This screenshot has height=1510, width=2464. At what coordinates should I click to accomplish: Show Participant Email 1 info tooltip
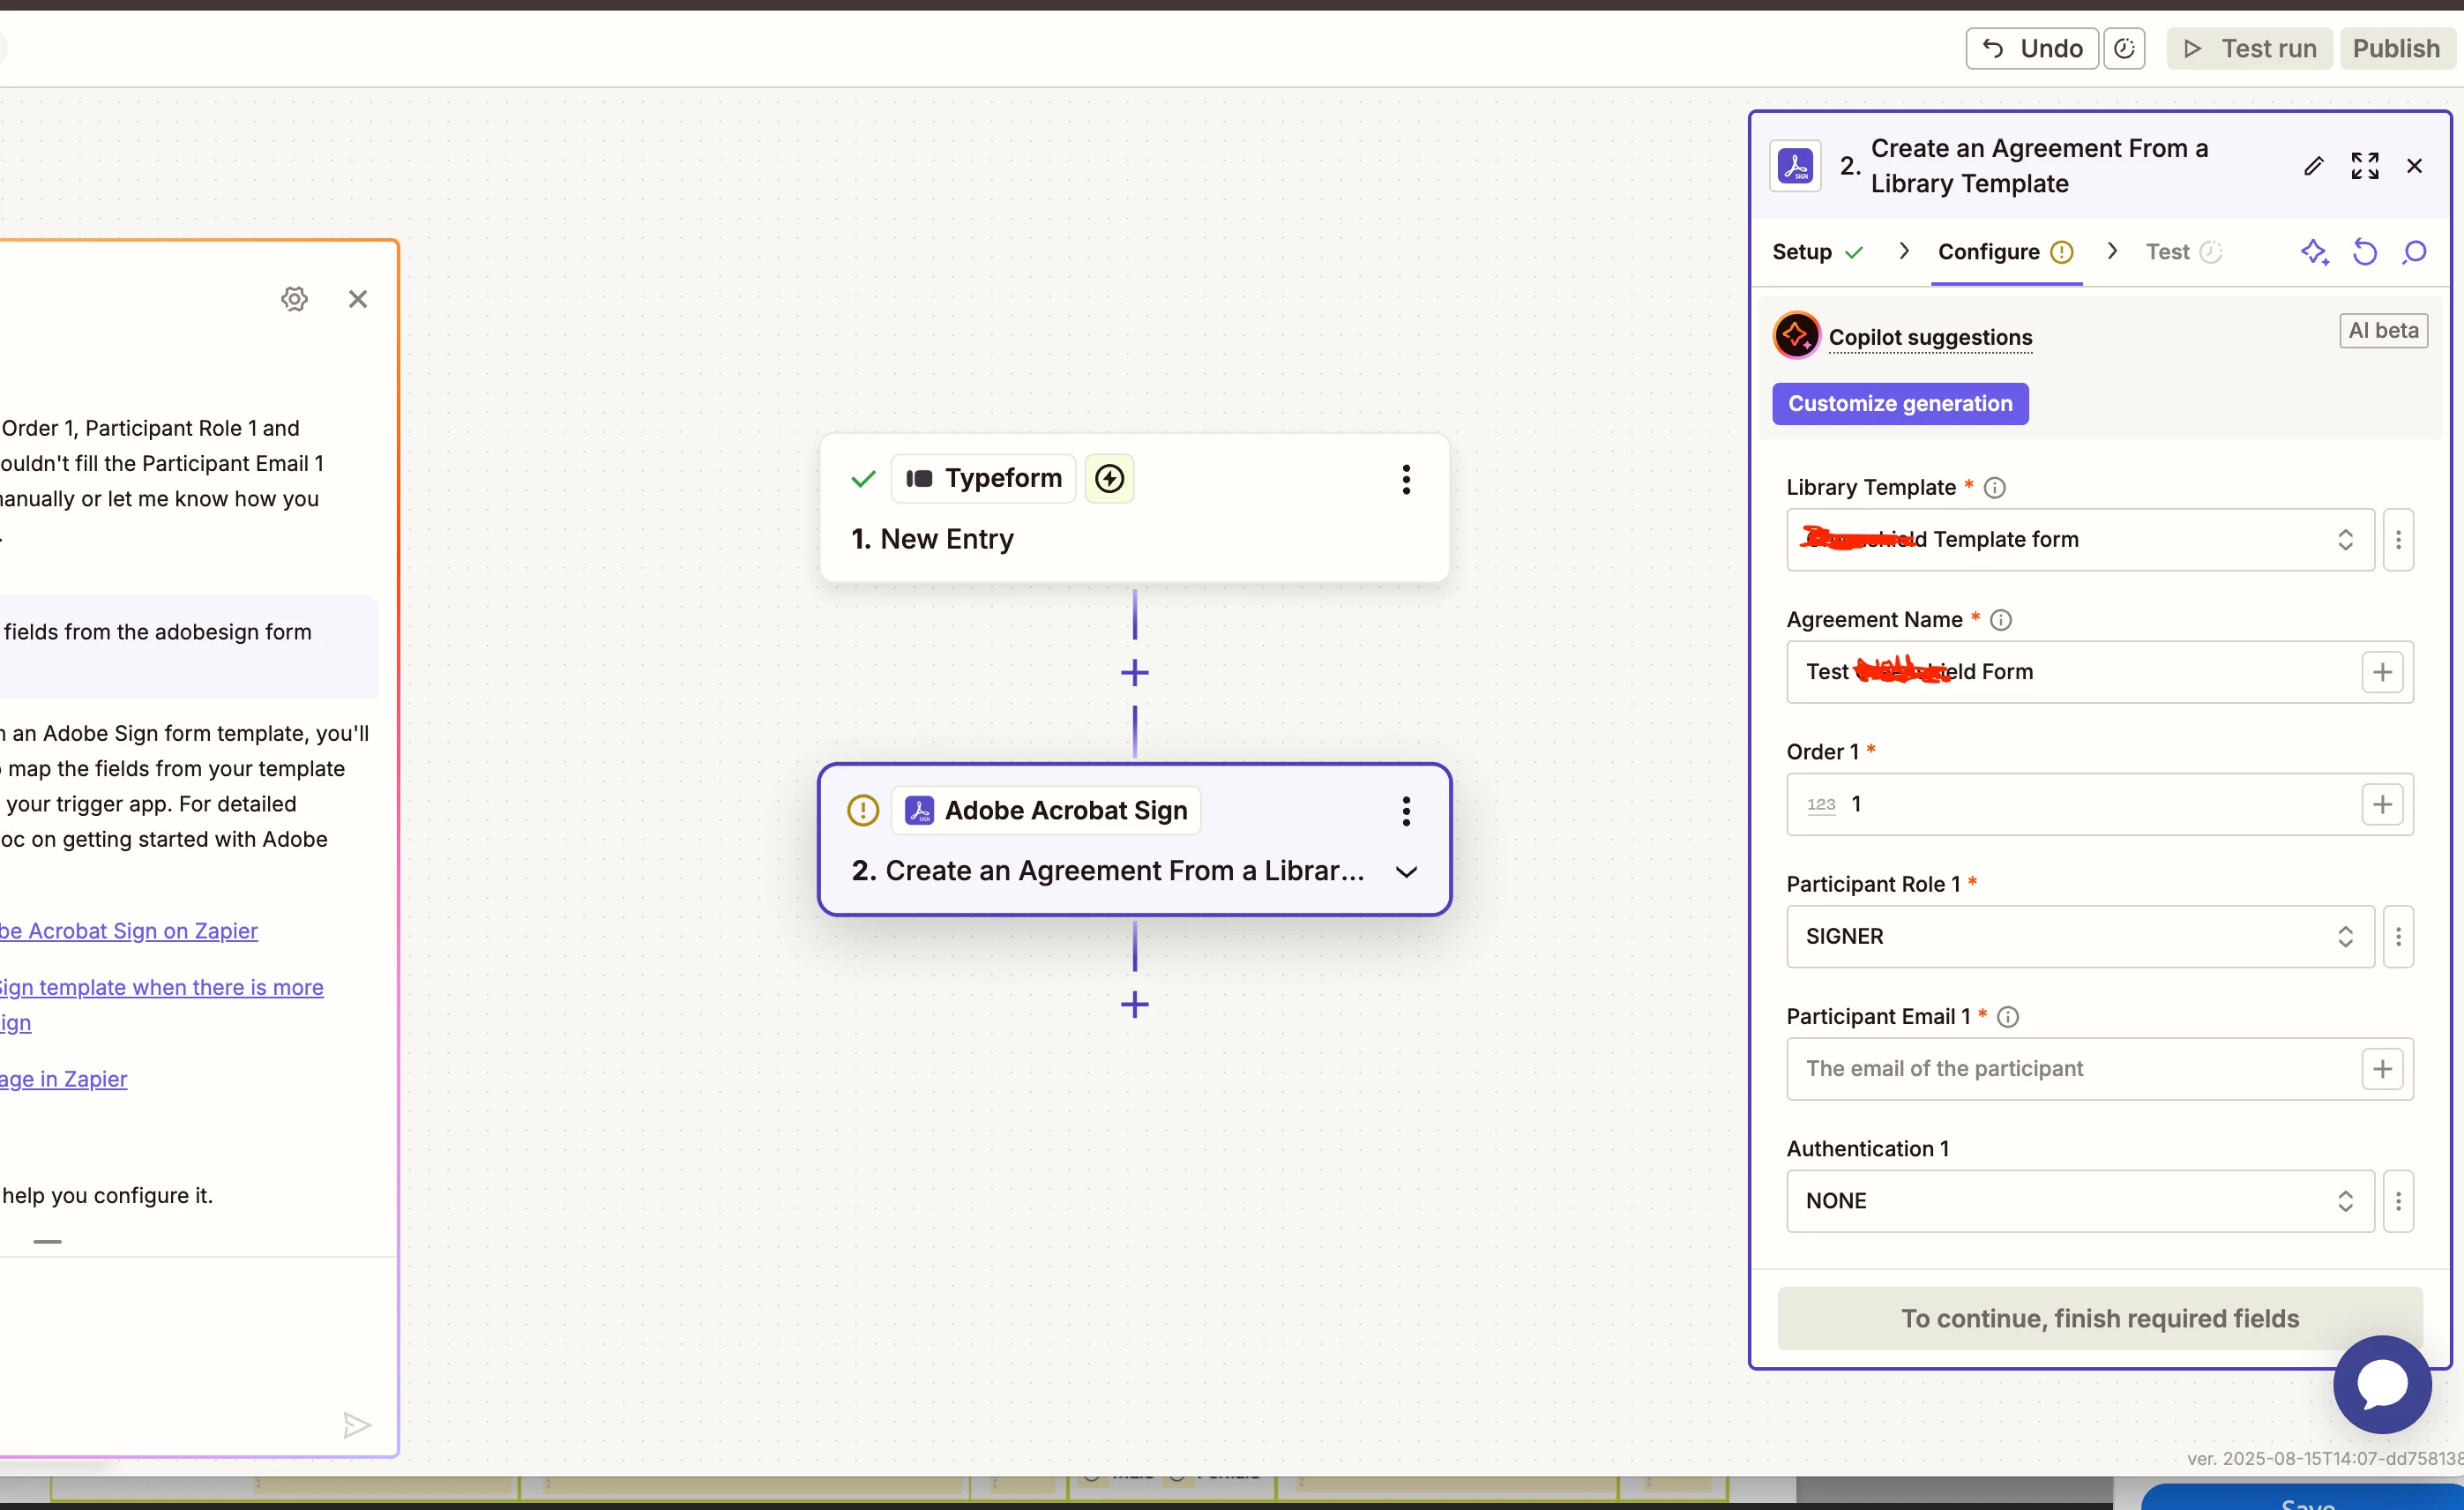[x=2007, y=1017]
